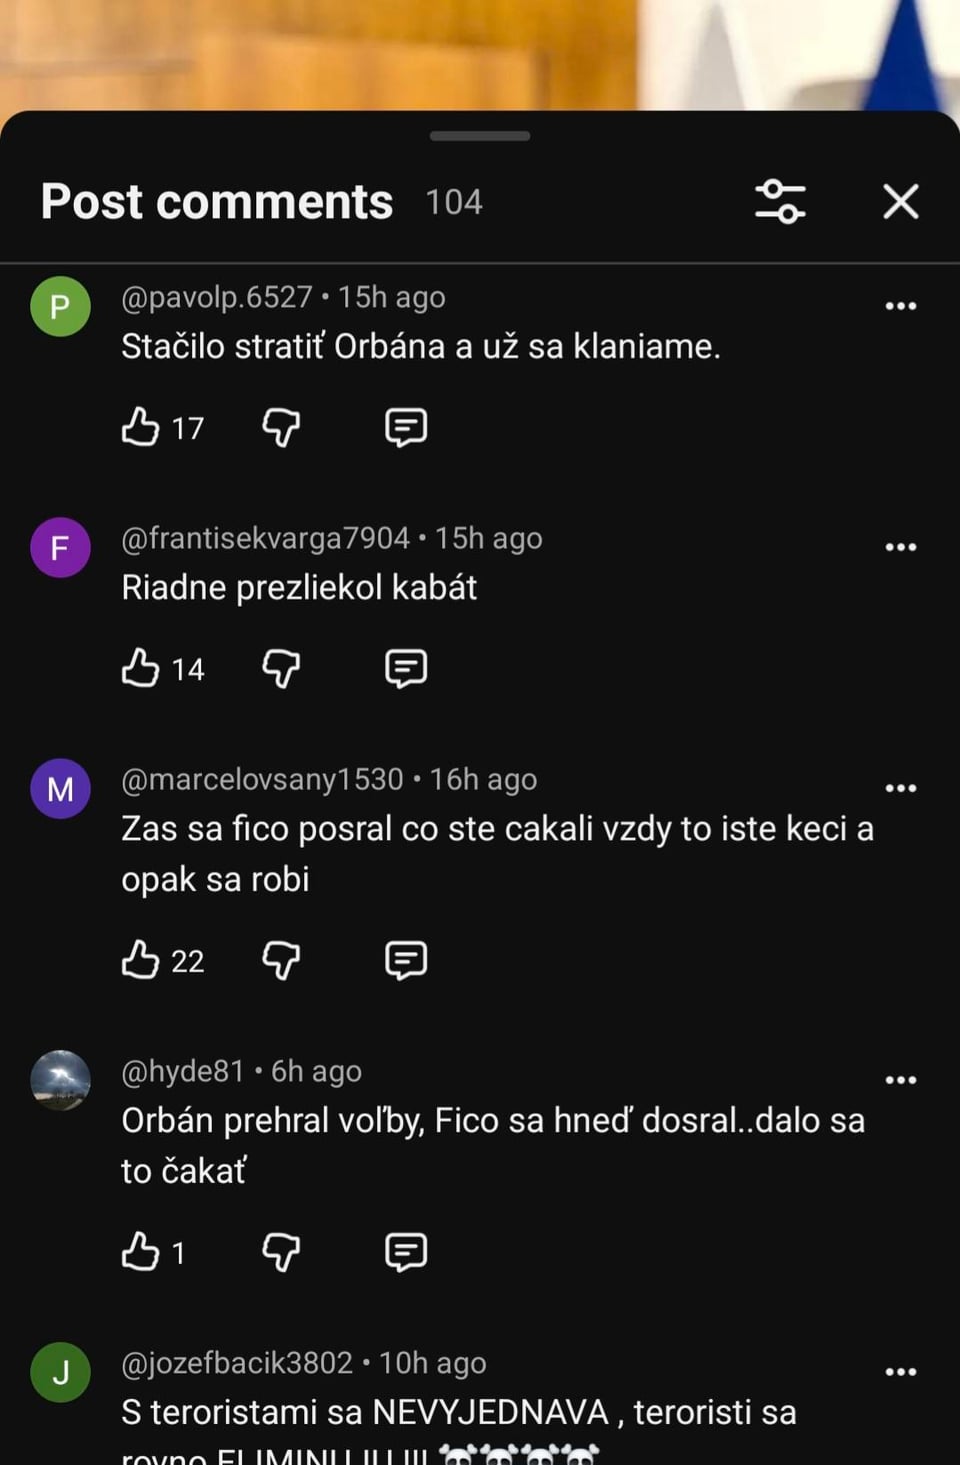Like the comment by @marcelovsany1530
Image resolution: width=960 pixels, height=1465 pixels.
pyautogui.click(x=141, y=960)
